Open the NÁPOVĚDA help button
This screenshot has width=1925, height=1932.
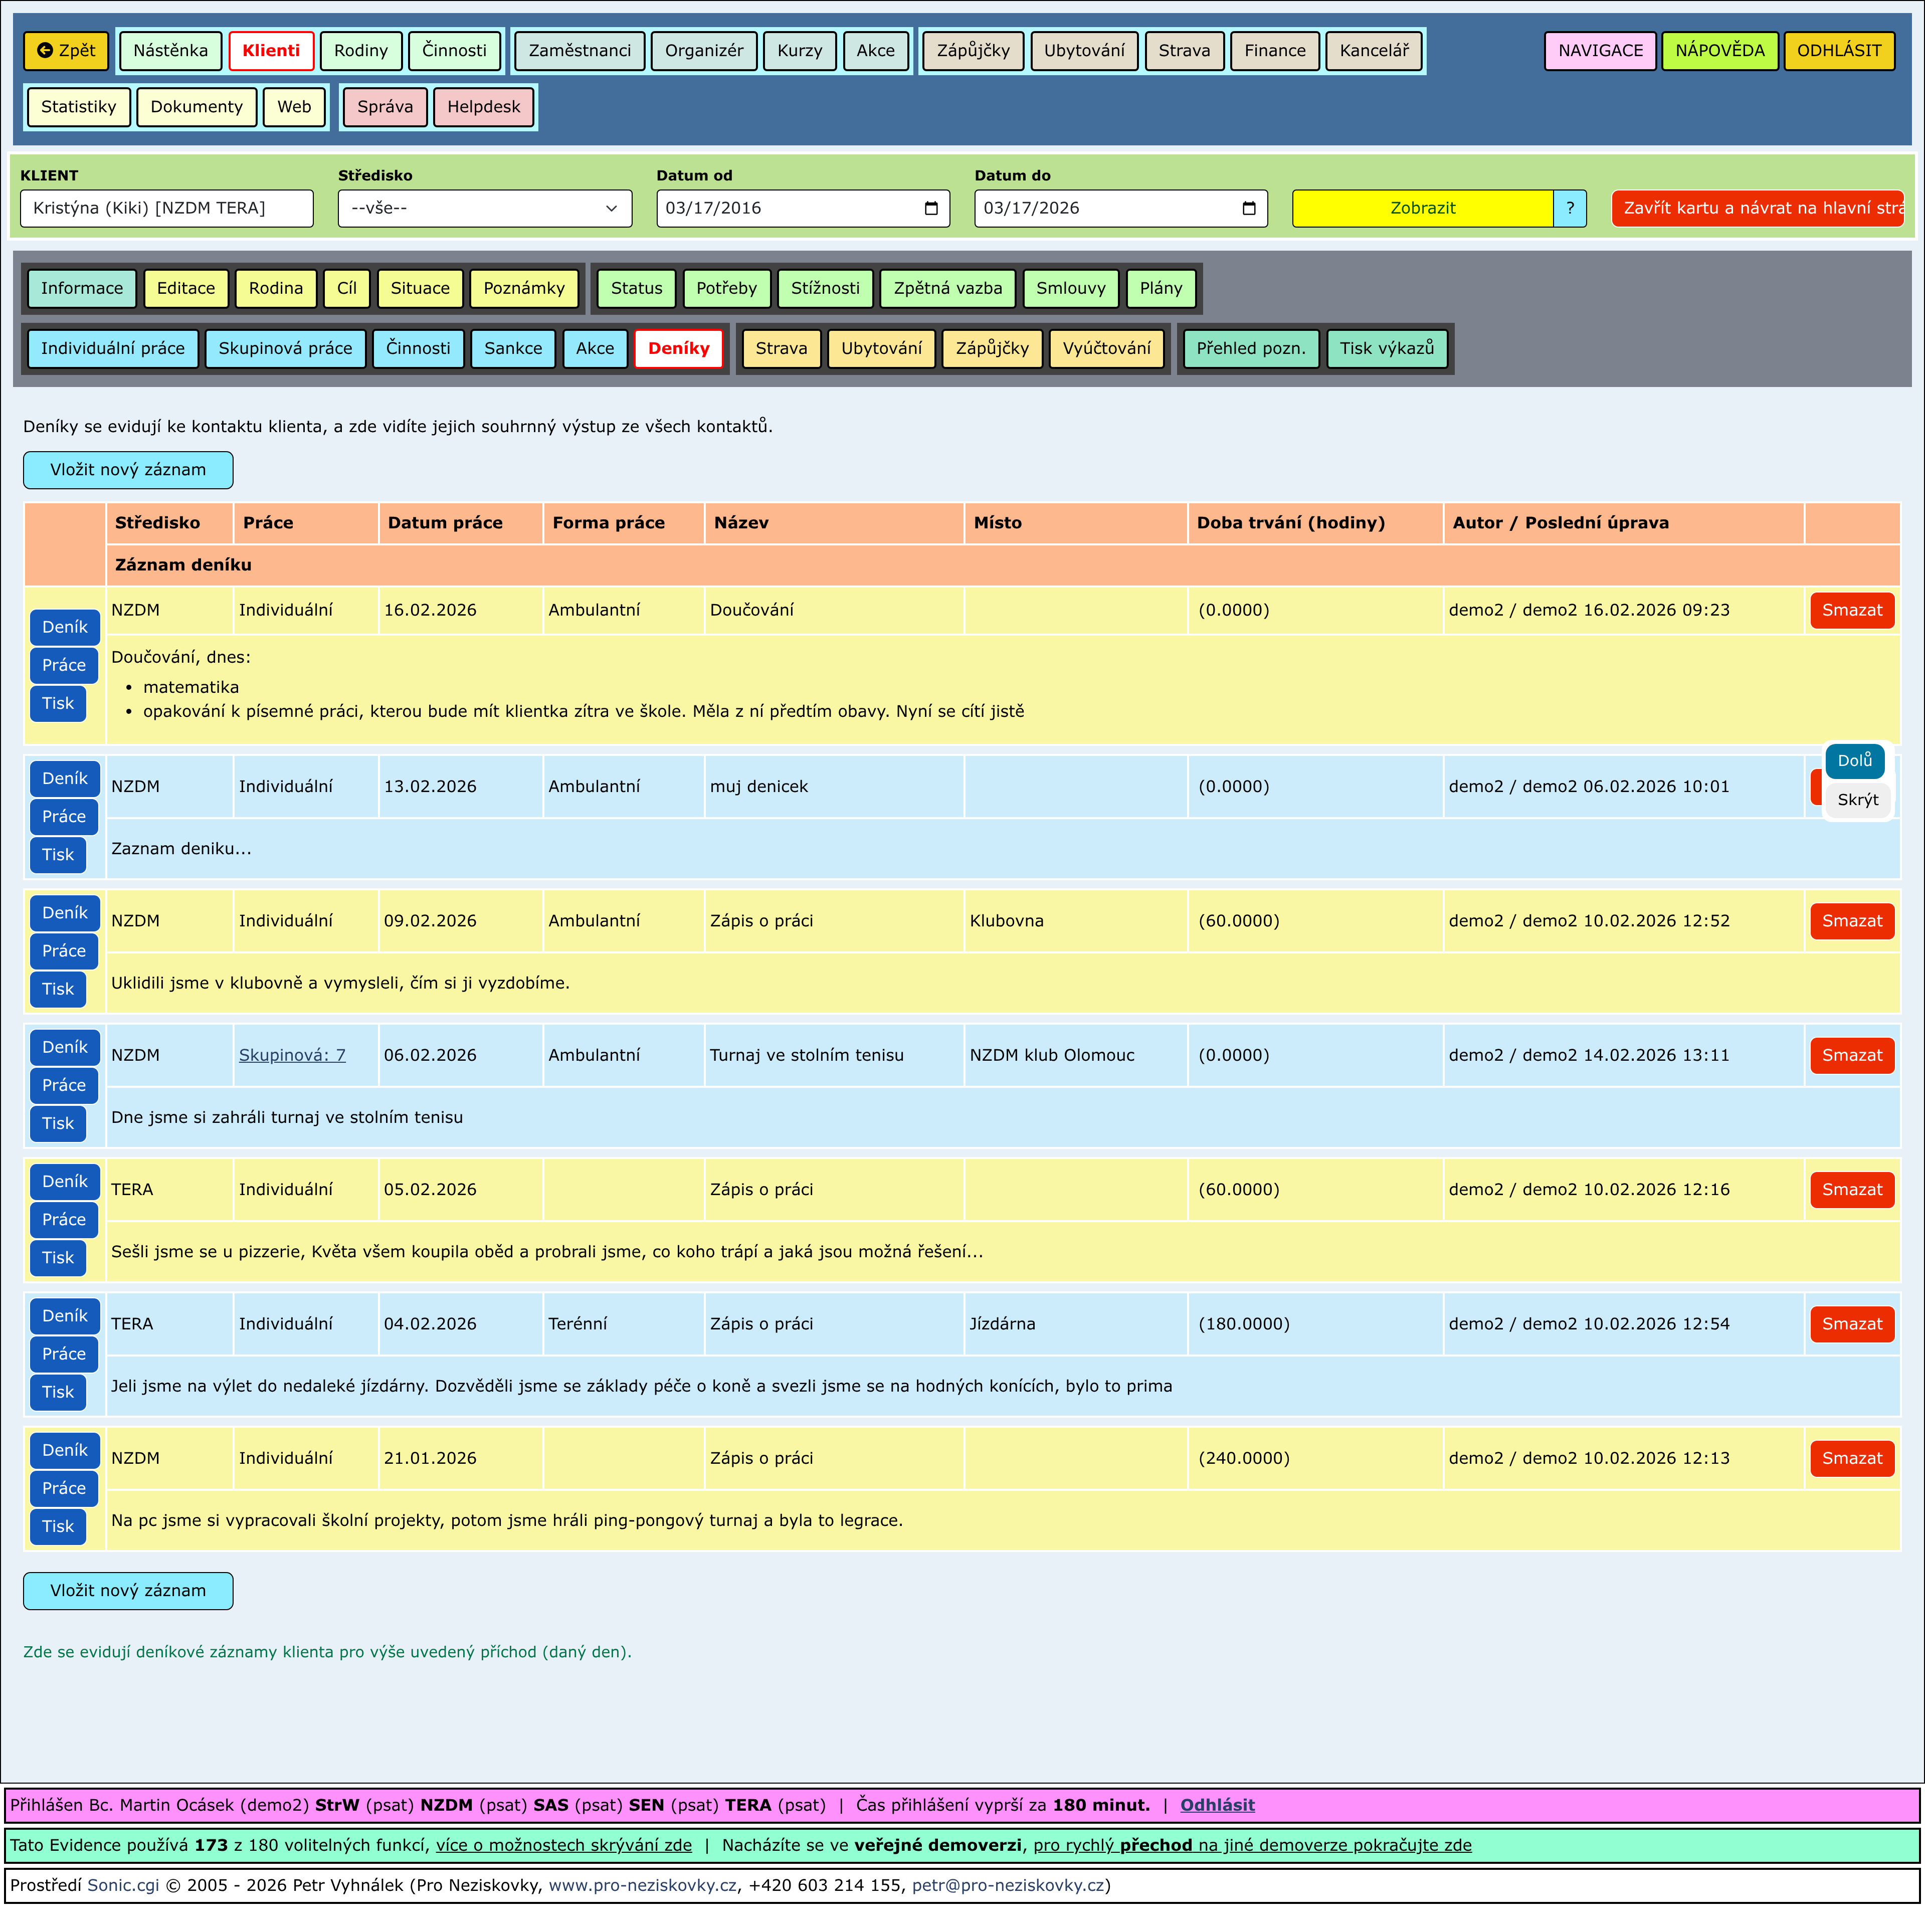1719,51
